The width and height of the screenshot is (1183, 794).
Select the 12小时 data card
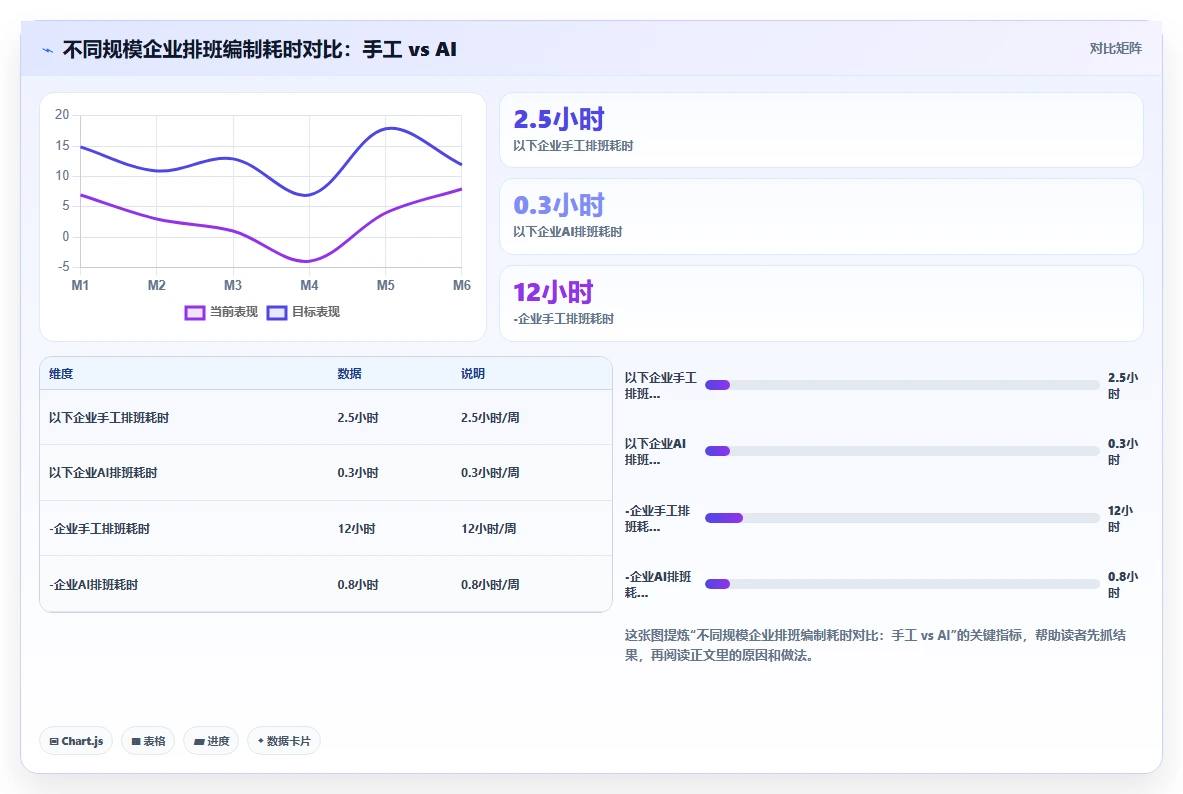(x=821, y=303)
